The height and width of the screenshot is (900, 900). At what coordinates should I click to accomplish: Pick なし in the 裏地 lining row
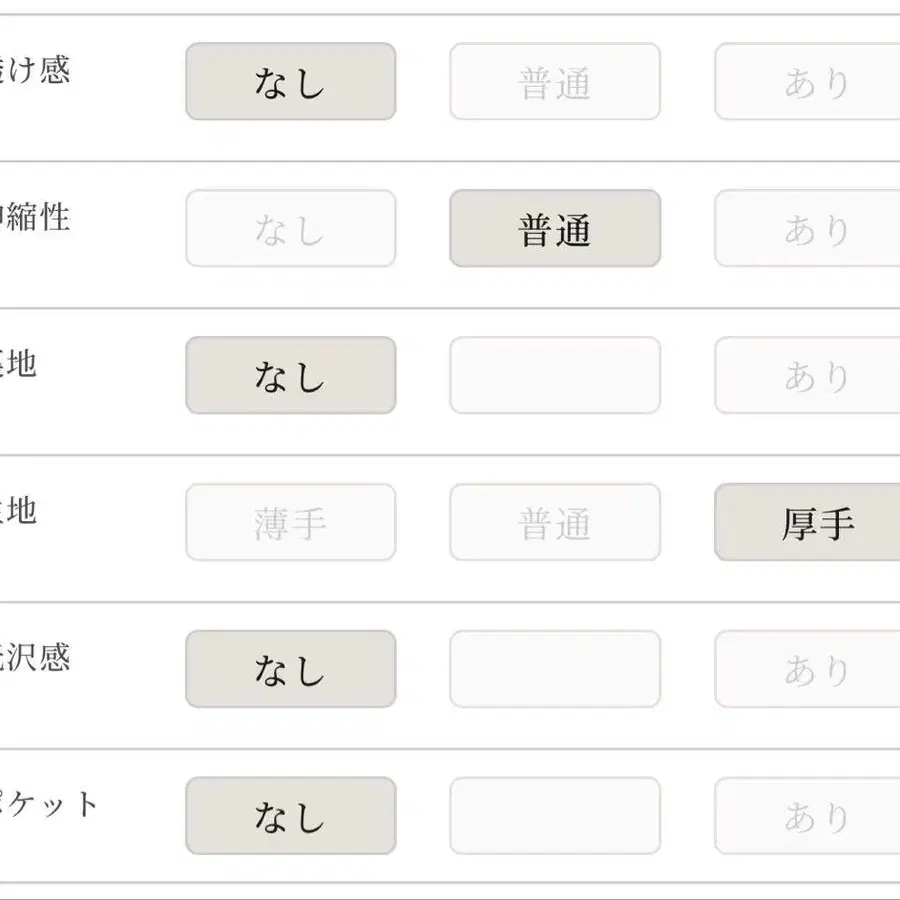pos(290,376)
